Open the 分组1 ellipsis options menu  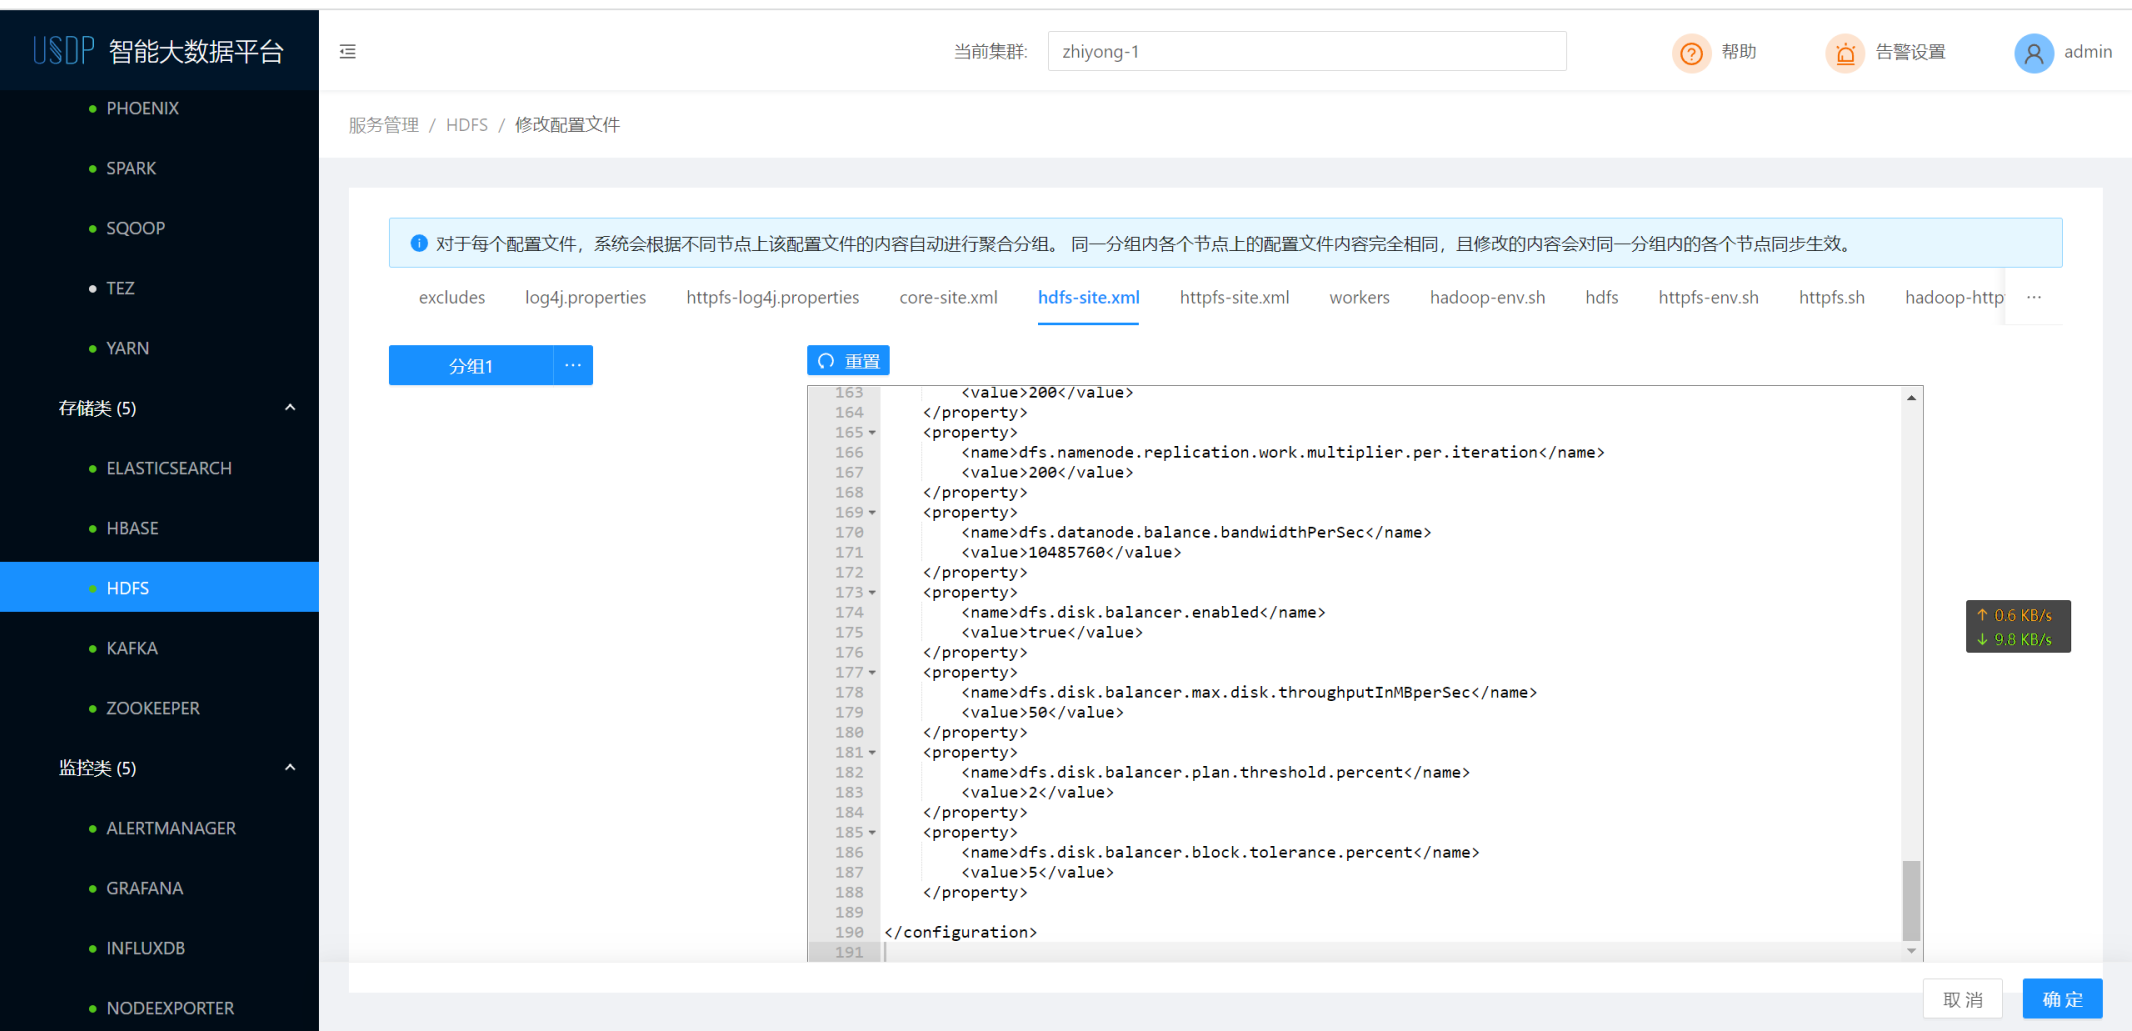tap(572, 365)
